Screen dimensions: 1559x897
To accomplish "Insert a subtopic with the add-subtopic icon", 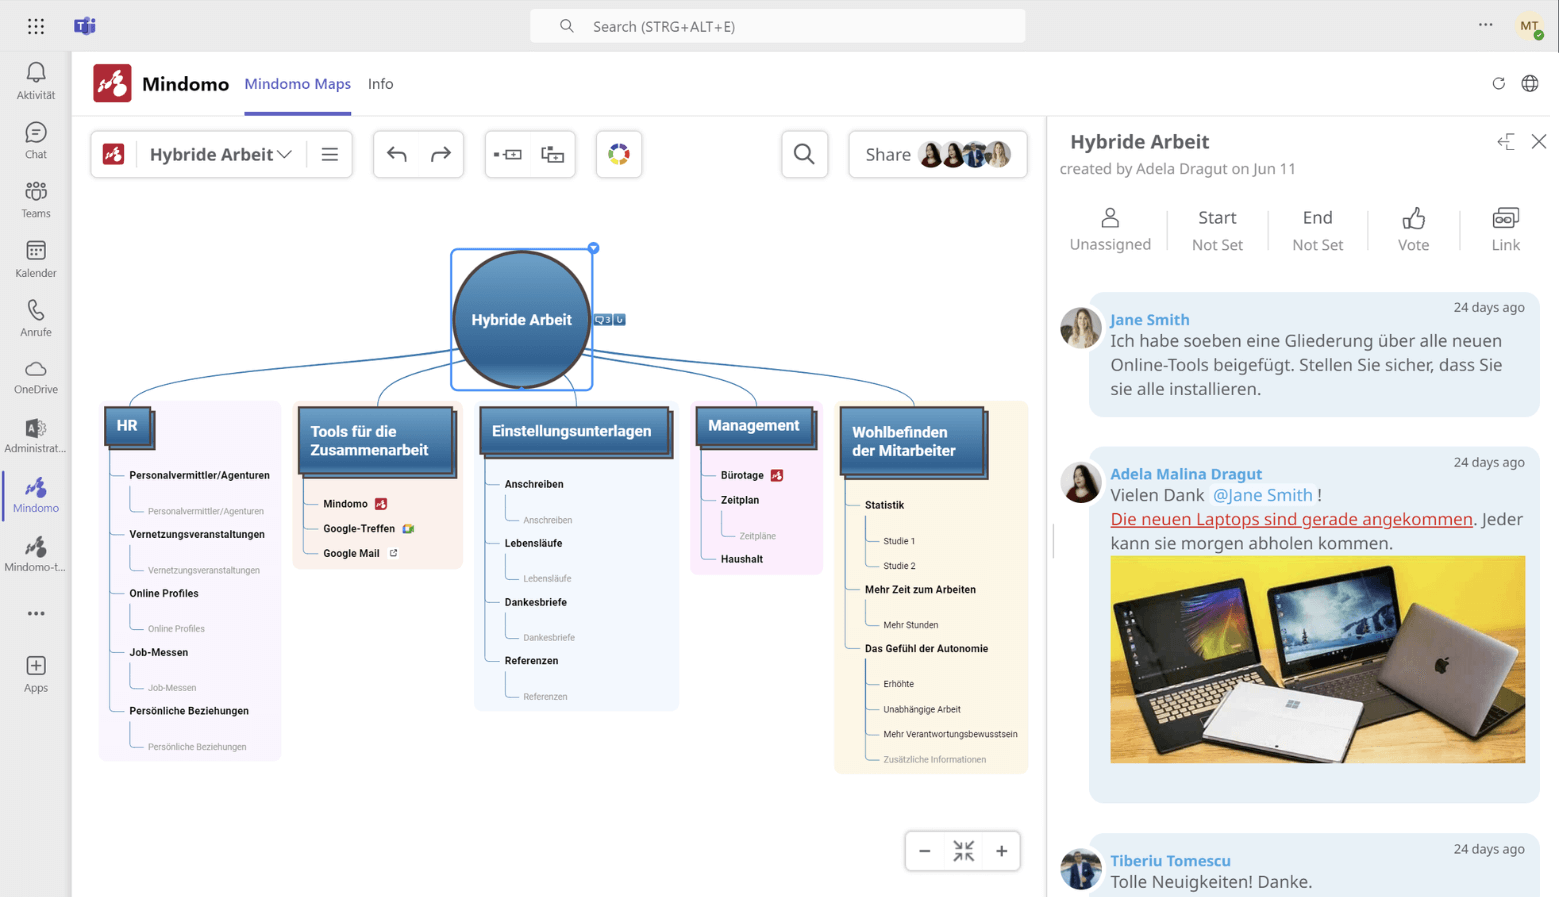I will pyautogui.click(x=552, y=154).
